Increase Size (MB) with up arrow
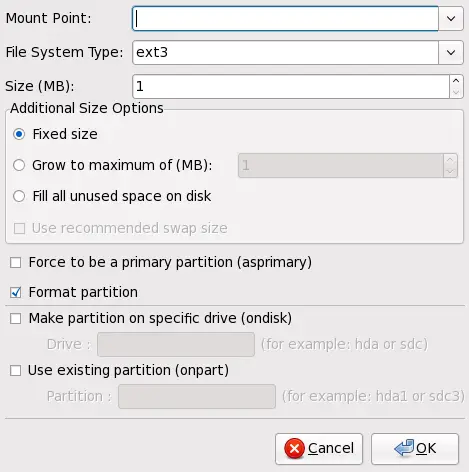 pyautogui.click(x=456, y=81)
